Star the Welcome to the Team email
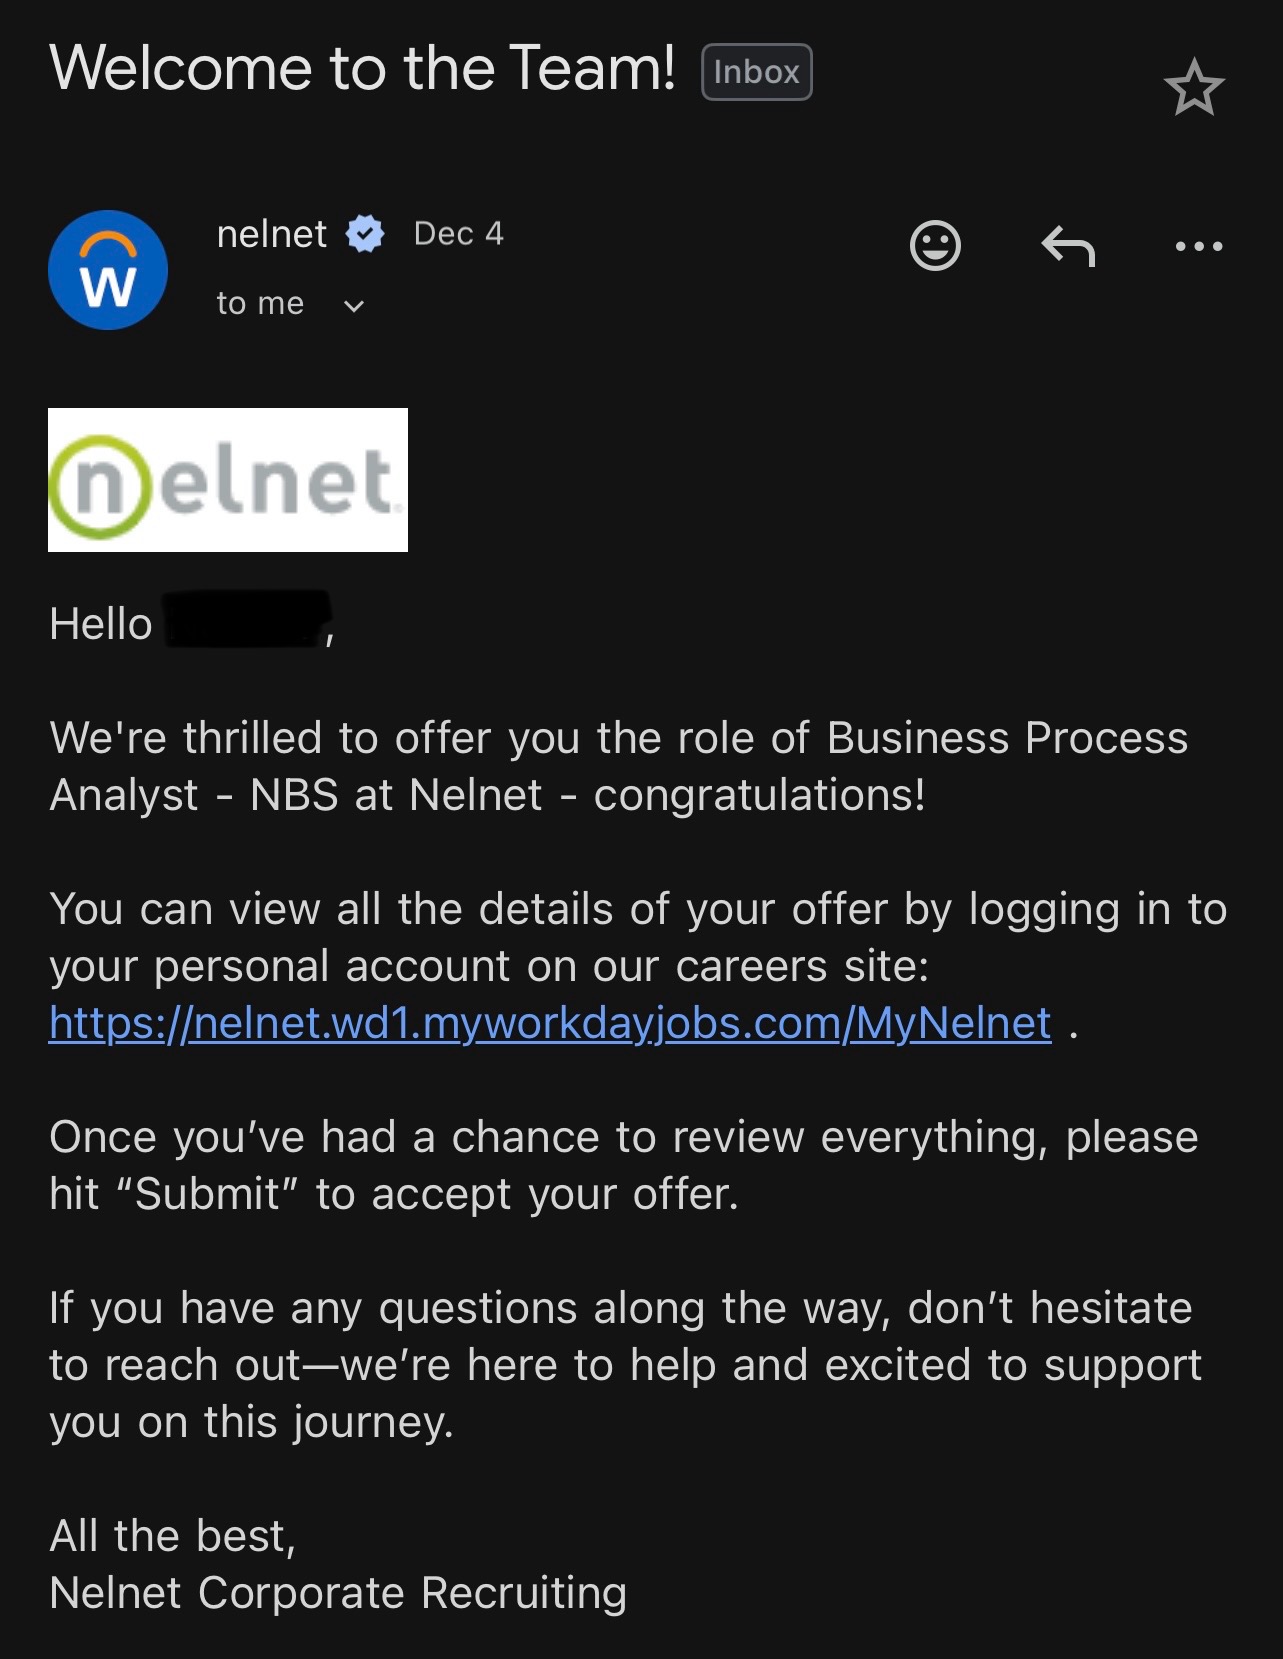Viewport: 1283px width, 1659px height. click(1194, 88)
